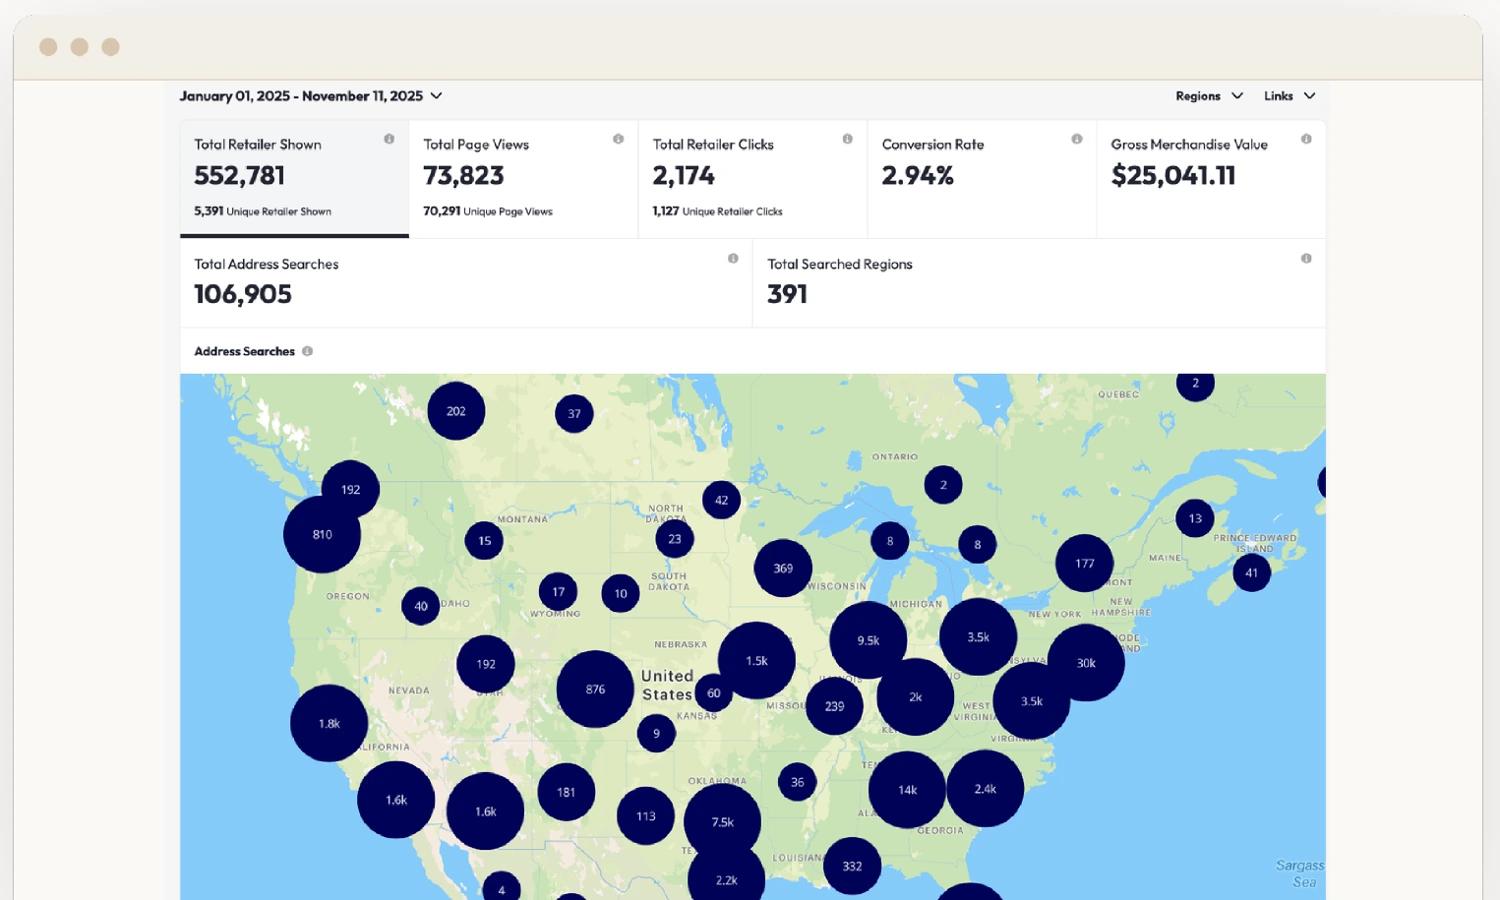
Task: Click the 7.5k map cluster
Action: 722,822
